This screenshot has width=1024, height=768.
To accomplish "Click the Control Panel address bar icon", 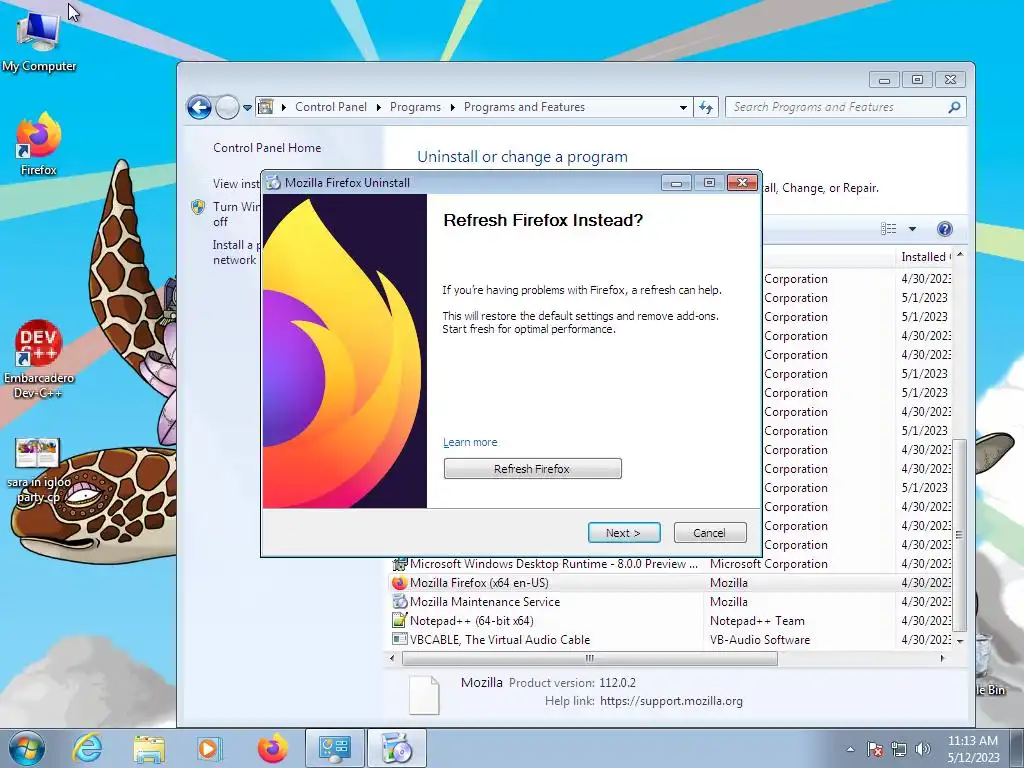I will click(x=265, y=106).
